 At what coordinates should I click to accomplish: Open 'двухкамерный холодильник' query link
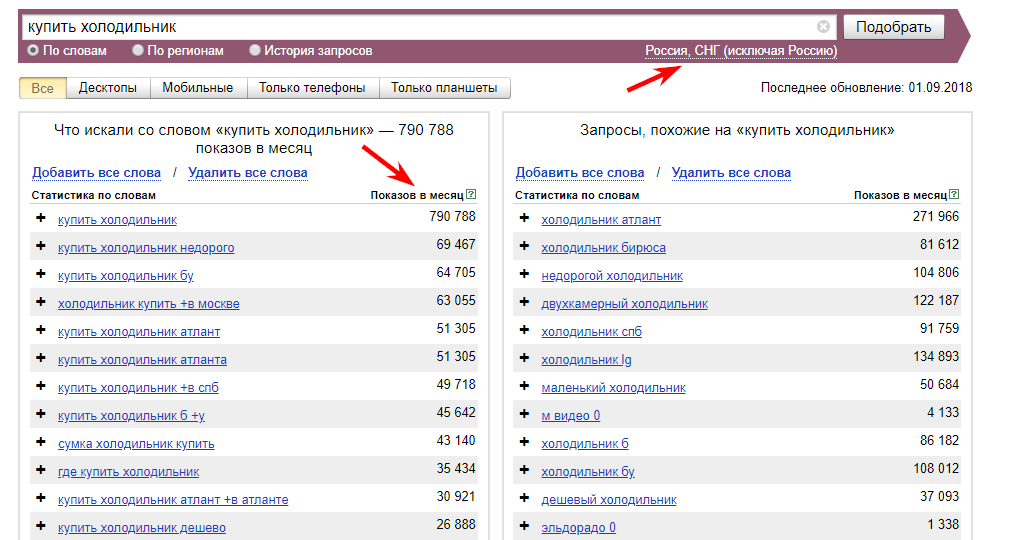point(625,303)
